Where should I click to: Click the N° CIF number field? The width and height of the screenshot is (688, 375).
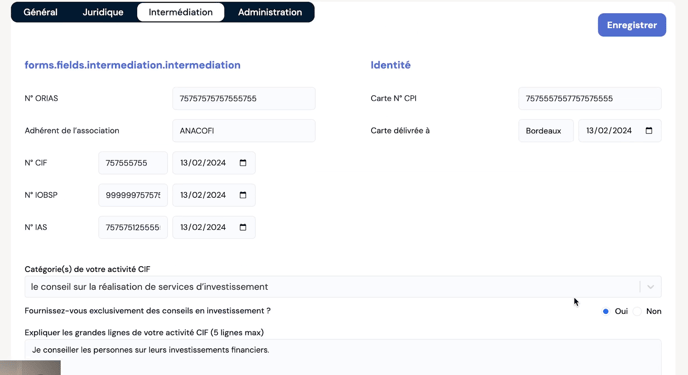coord(133,163)
